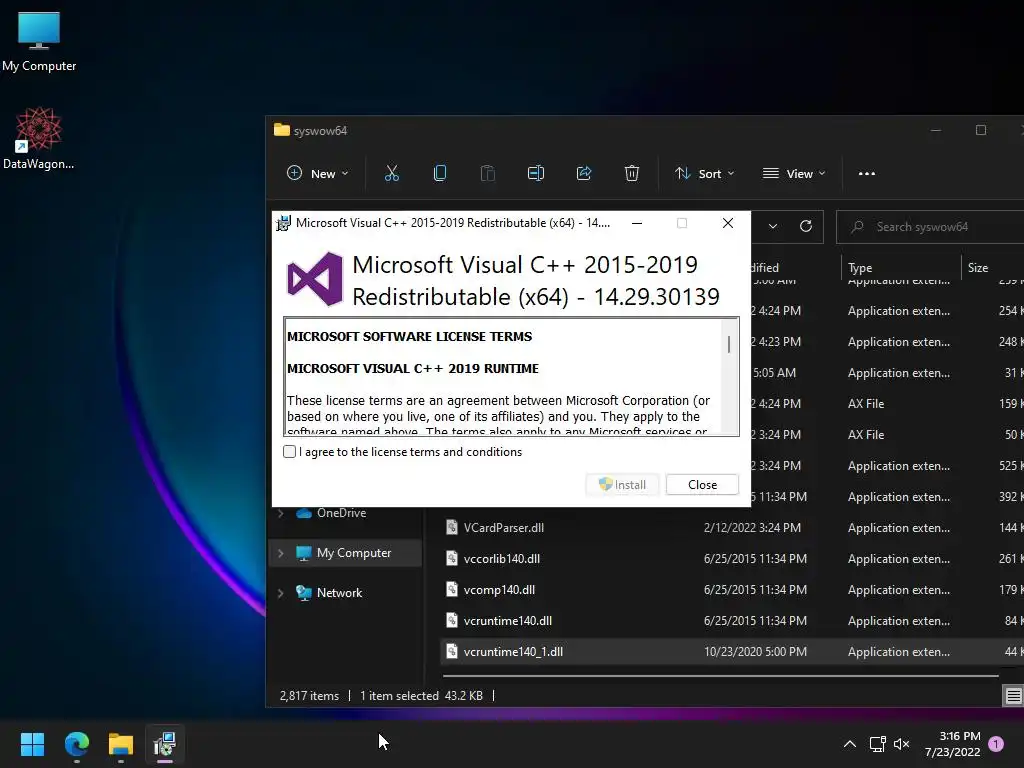Click the My Computer desktop icon
1024x768 pixels.
click(x=39, y=42)
